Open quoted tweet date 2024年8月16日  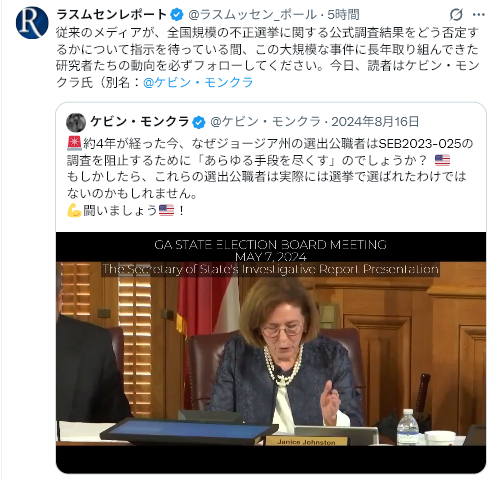(x=375, y=122)
